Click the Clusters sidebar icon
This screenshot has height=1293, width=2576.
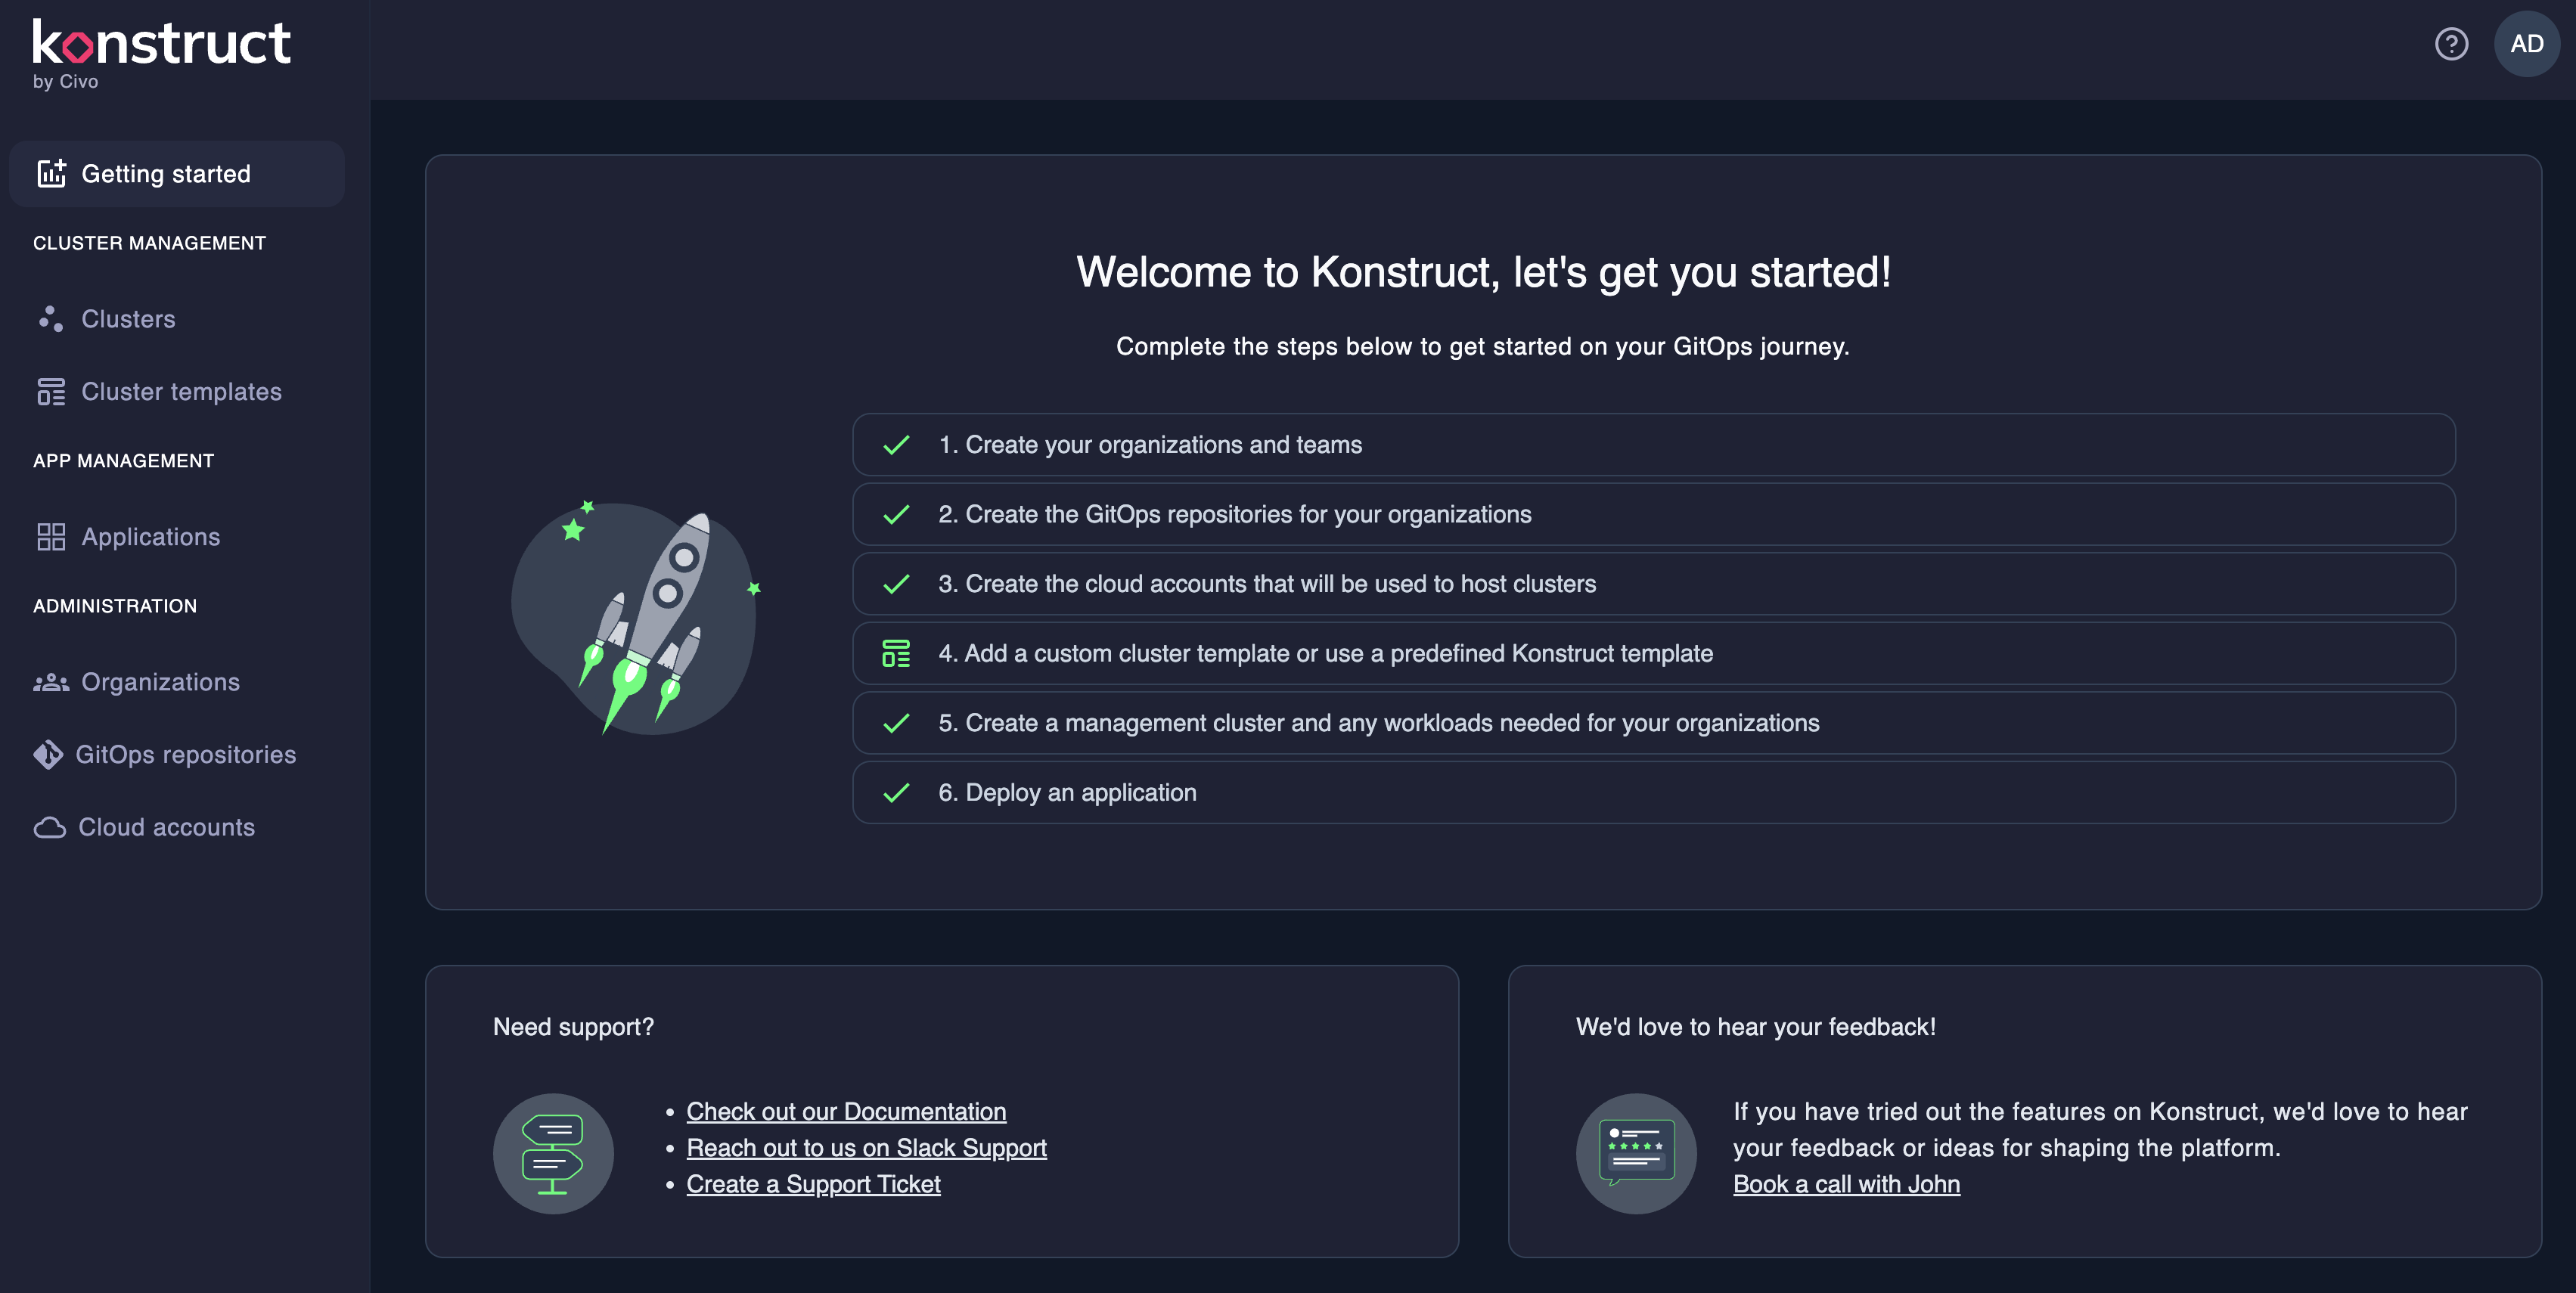[x=50, y=319]
